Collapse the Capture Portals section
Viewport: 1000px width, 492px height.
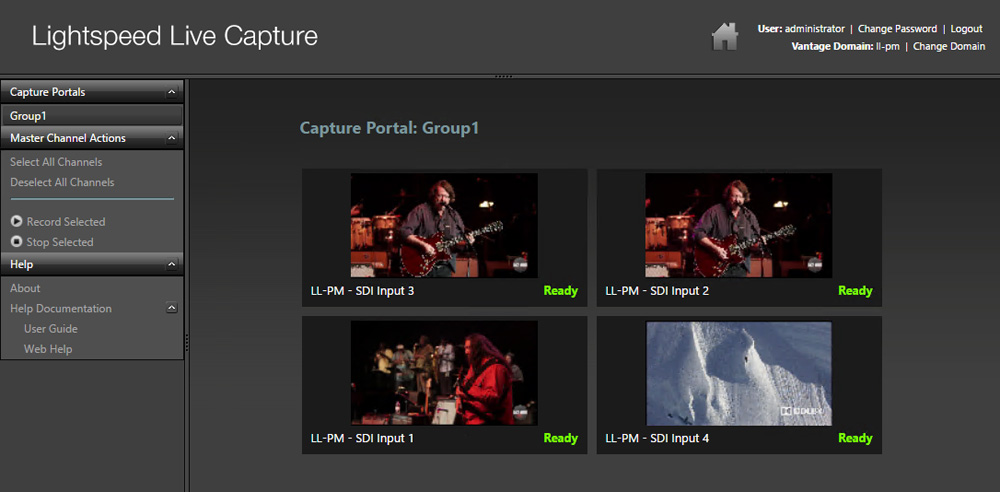click(171, 93)
